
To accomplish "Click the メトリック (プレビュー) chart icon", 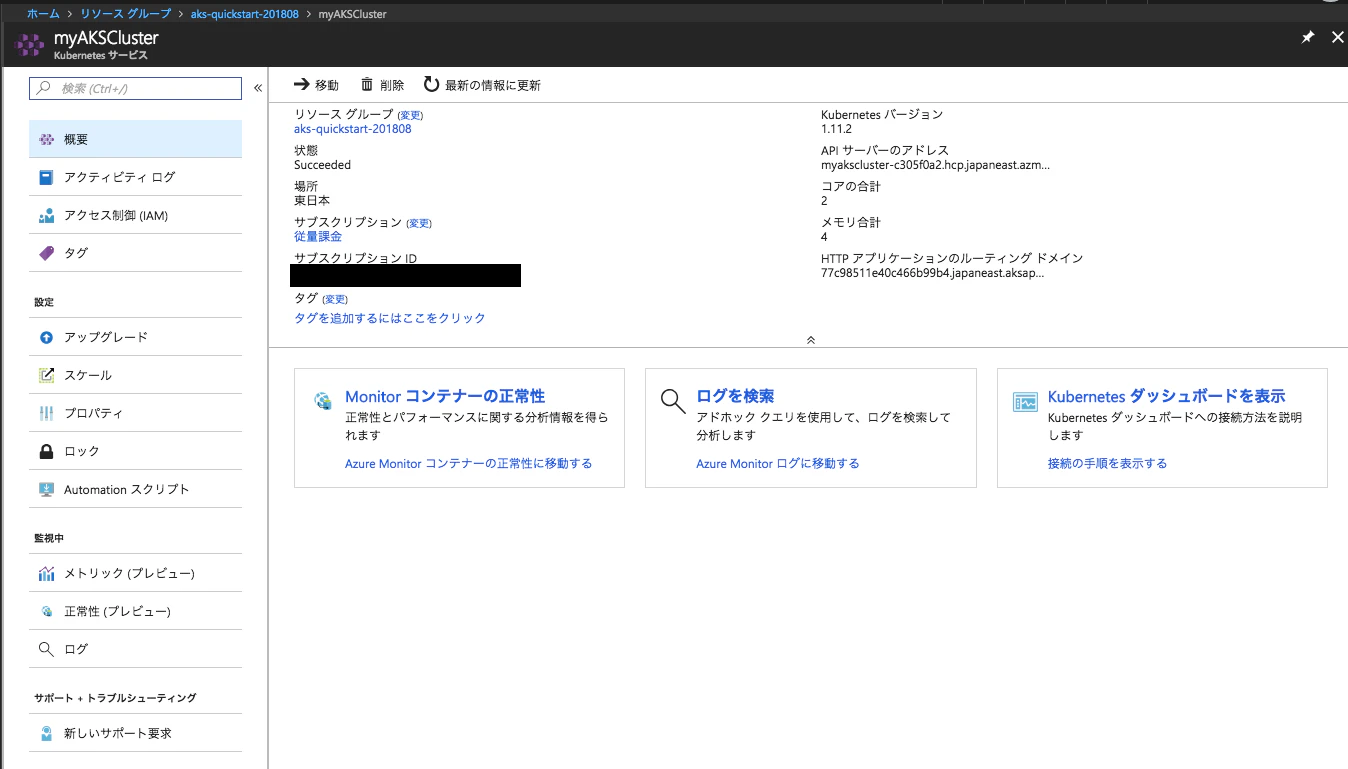I will point(46,573).
